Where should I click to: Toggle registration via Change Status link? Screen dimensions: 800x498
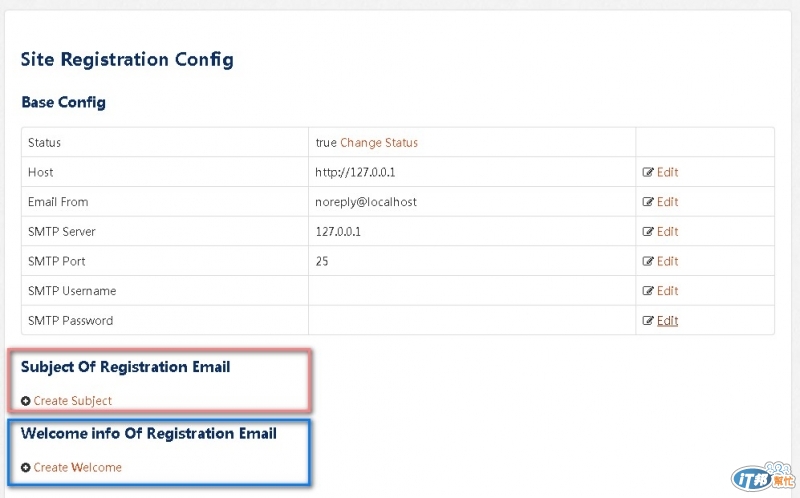click(x=379, y=143)
